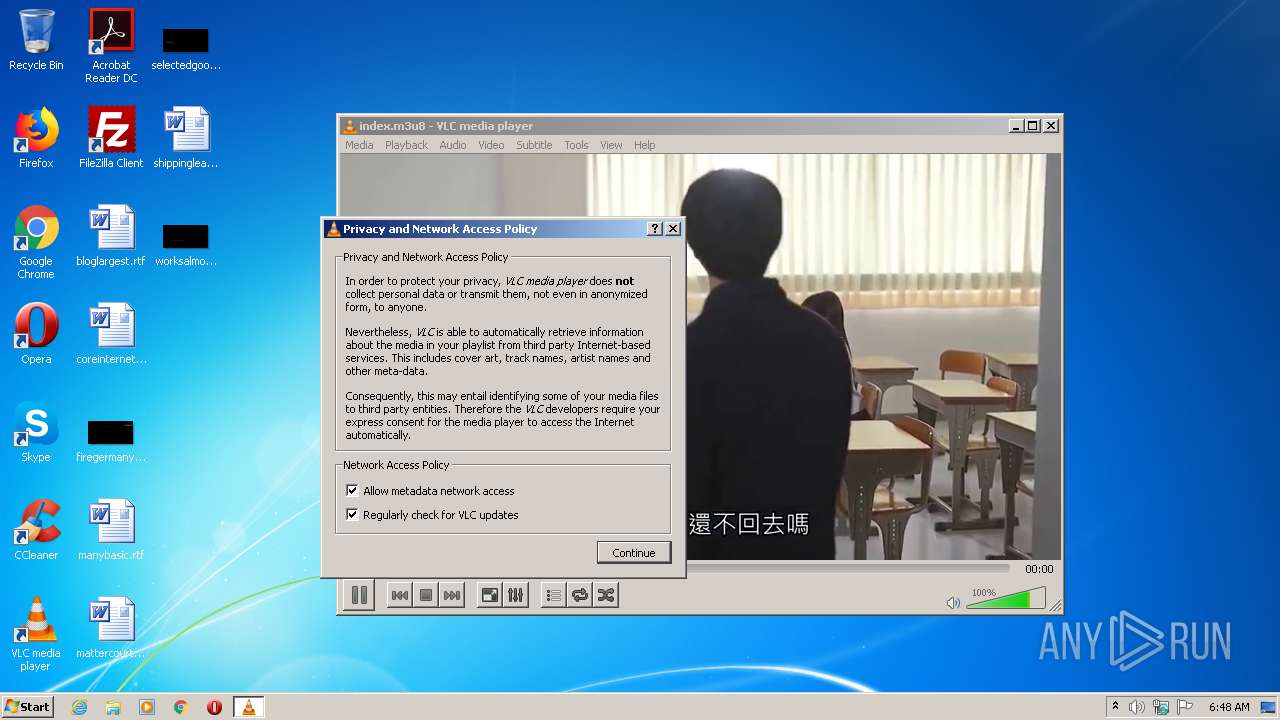Select the coreinternet... document icon

click(x=111, y=334)
